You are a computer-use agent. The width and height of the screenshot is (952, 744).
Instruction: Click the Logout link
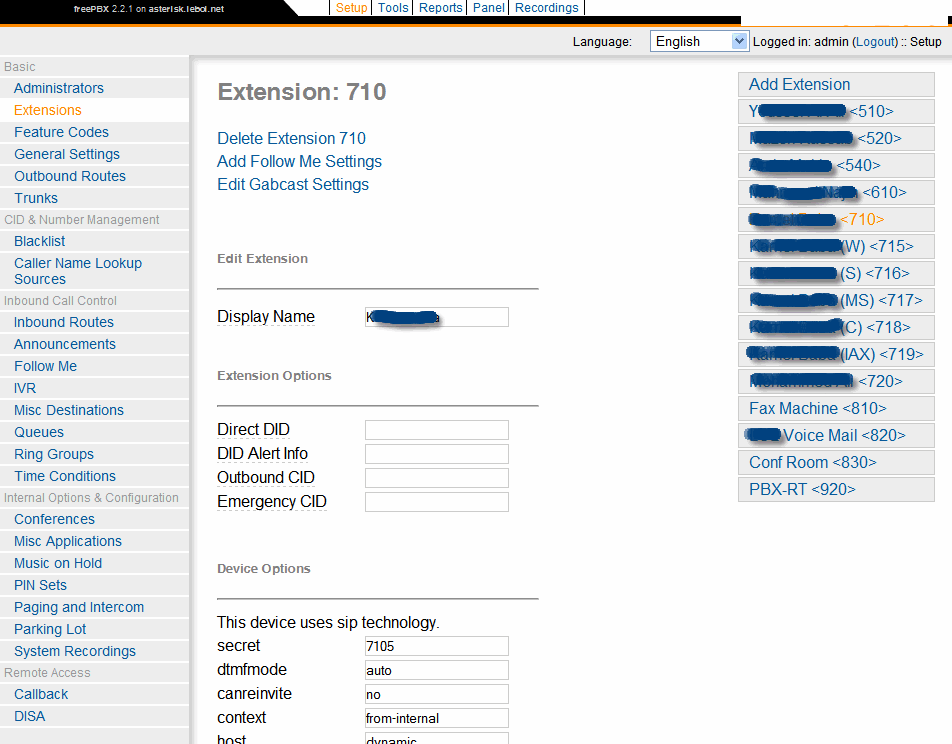(876, 42)
